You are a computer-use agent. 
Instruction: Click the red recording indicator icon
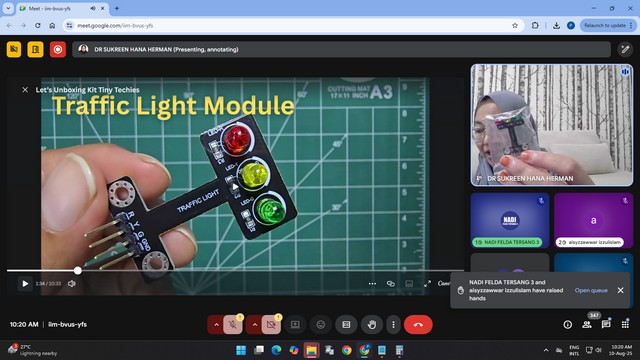58,49
